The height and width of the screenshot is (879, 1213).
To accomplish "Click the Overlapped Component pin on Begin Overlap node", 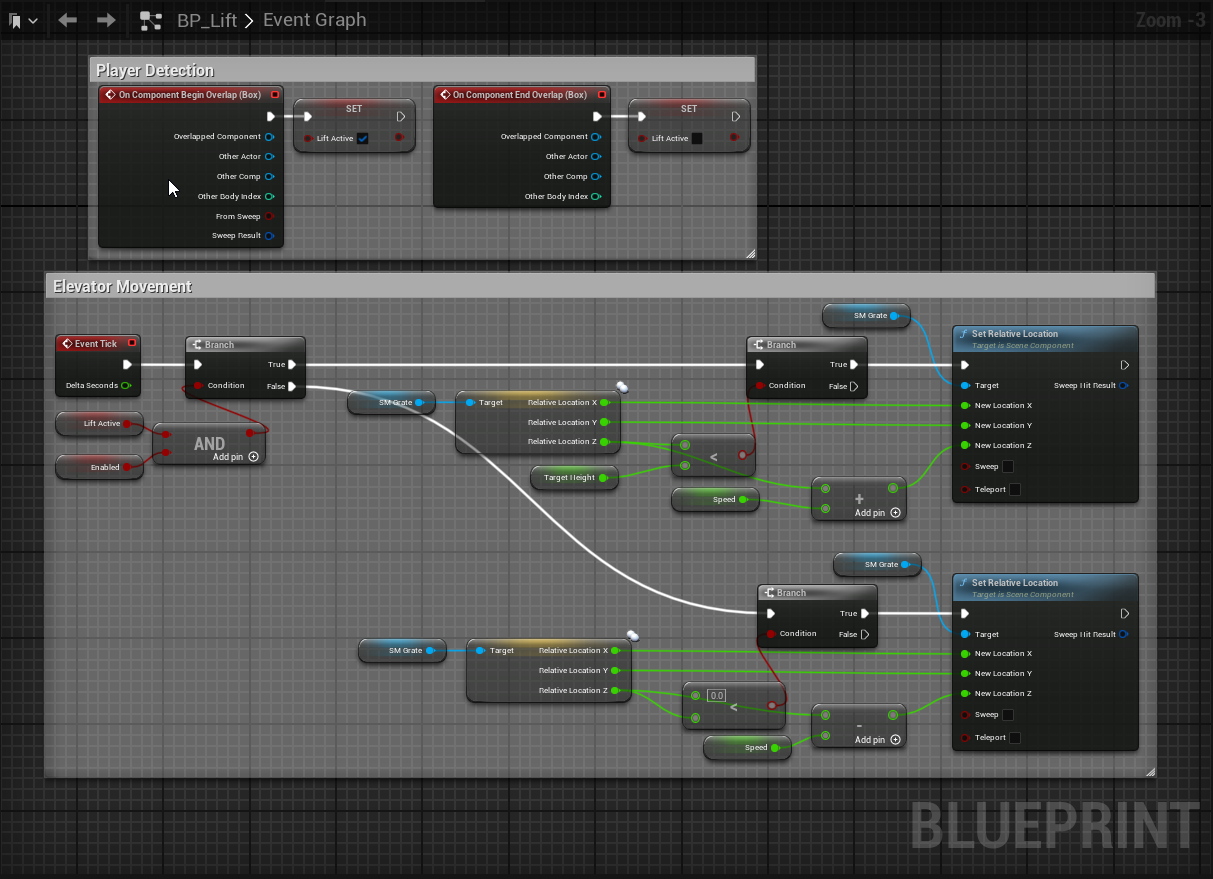I will (270, 137).
